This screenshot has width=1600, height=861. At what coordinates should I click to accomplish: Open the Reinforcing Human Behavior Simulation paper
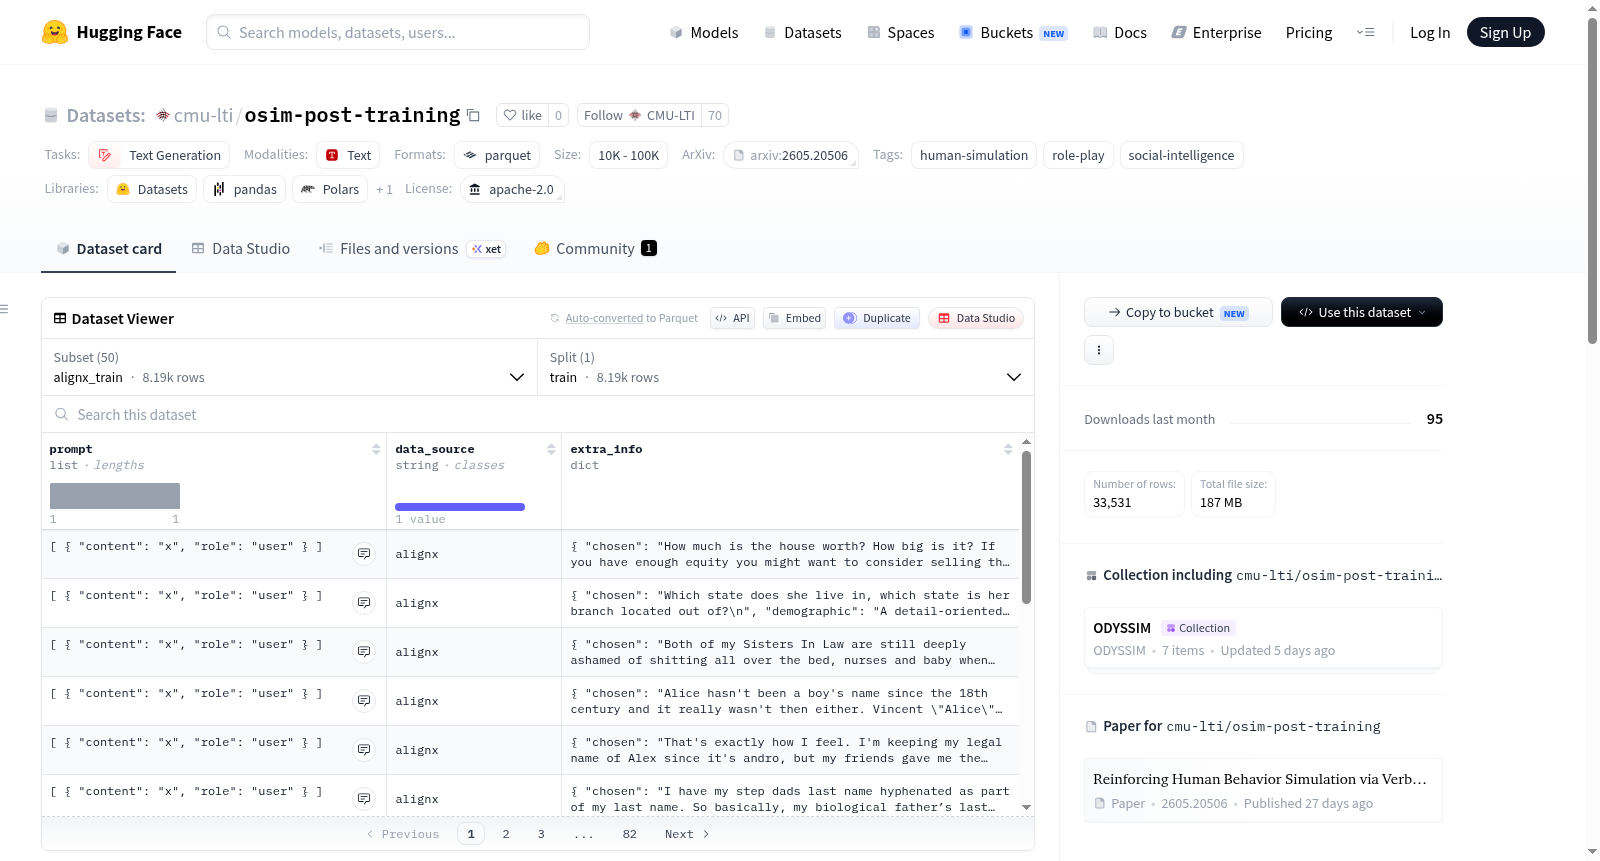click(x=1263, y=790)
